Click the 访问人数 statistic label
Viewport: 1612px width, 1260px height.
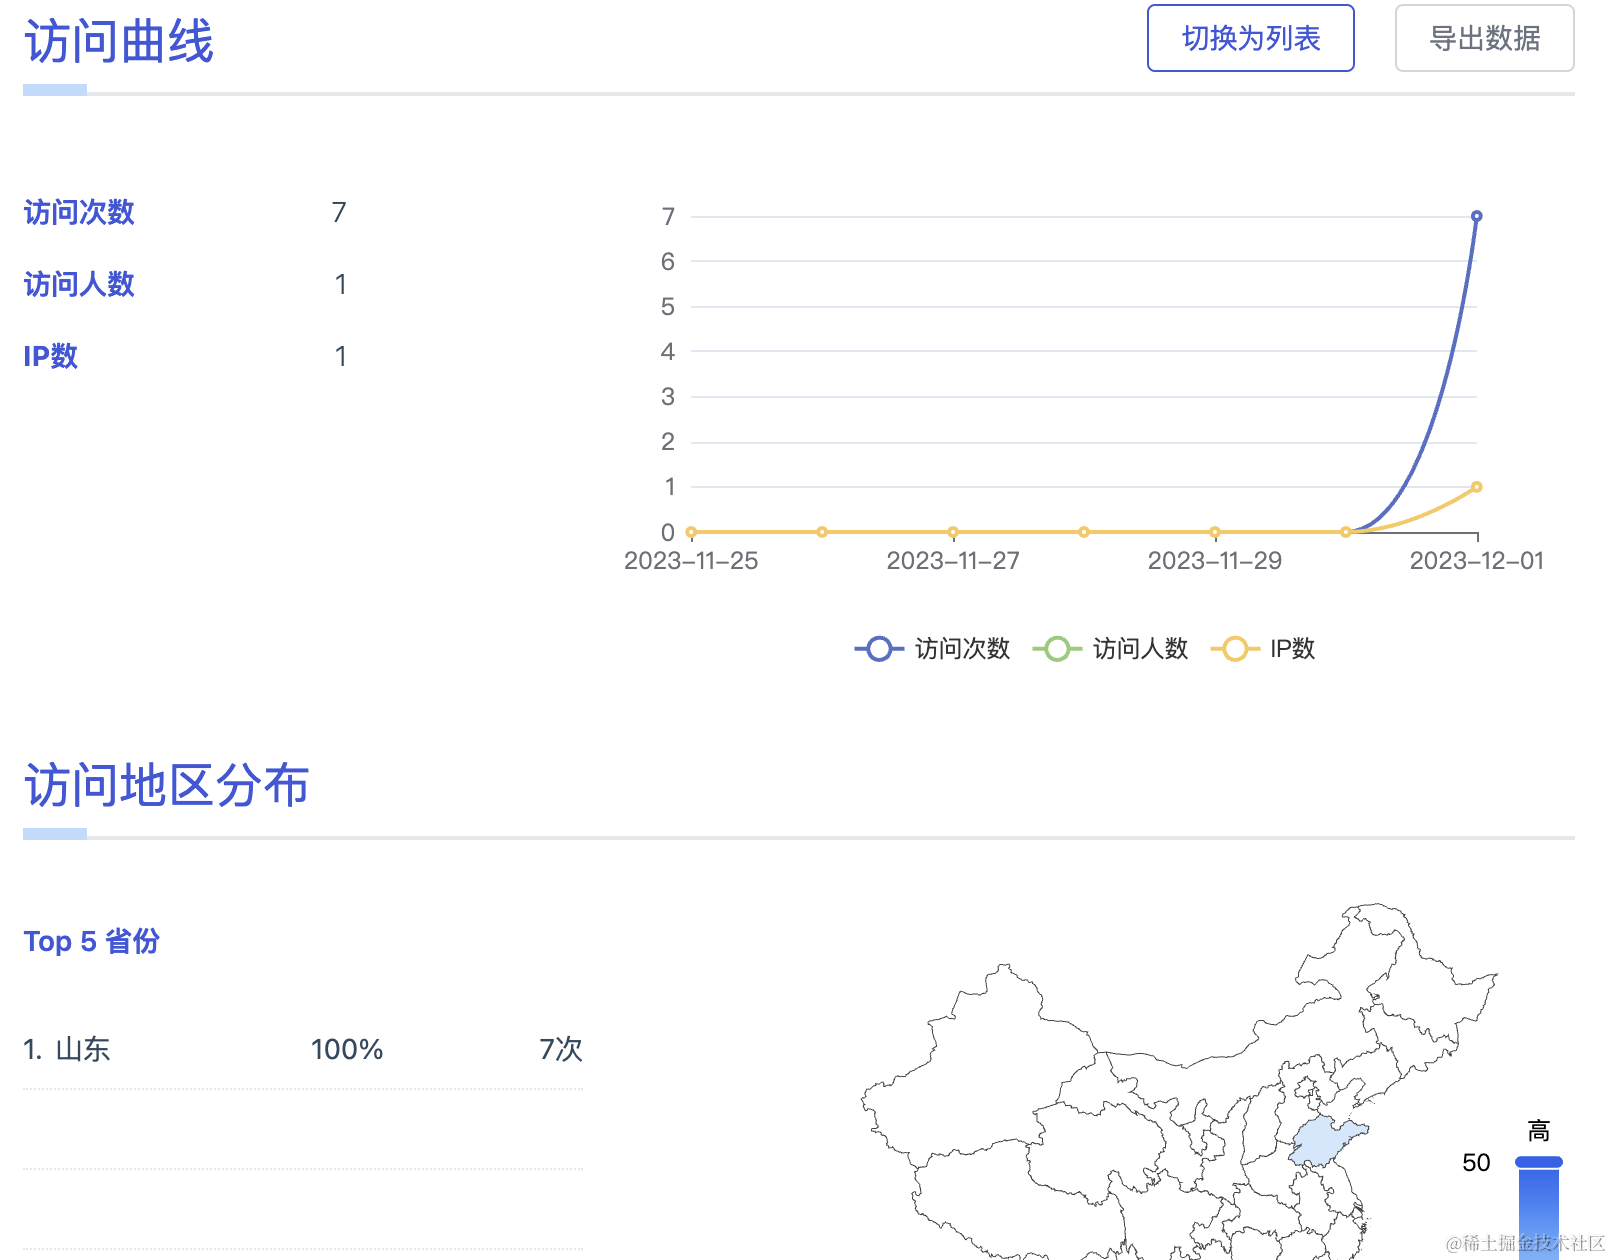tap(79, 284)
